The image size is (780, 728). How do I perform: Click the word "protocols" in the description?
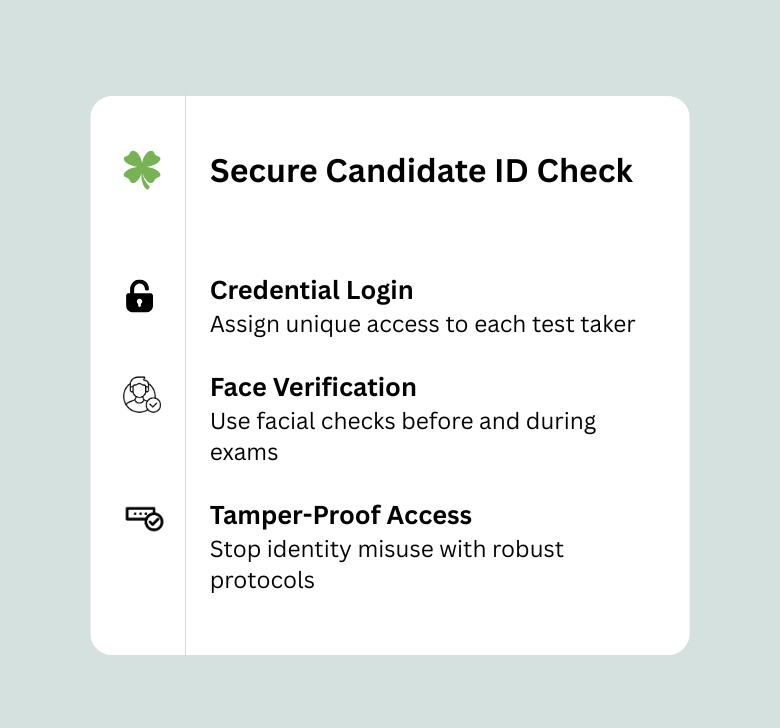262,580
